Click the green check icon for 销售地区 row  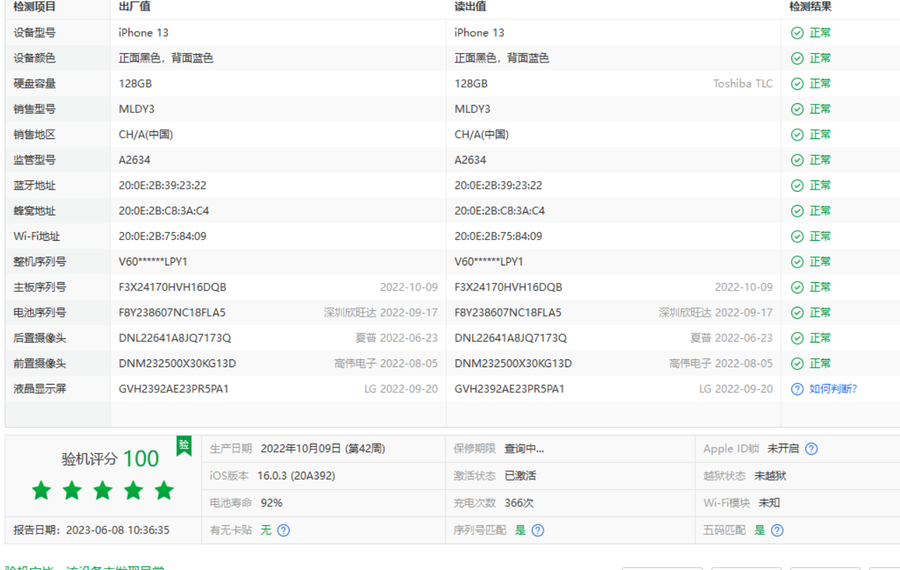coord(797,134)
